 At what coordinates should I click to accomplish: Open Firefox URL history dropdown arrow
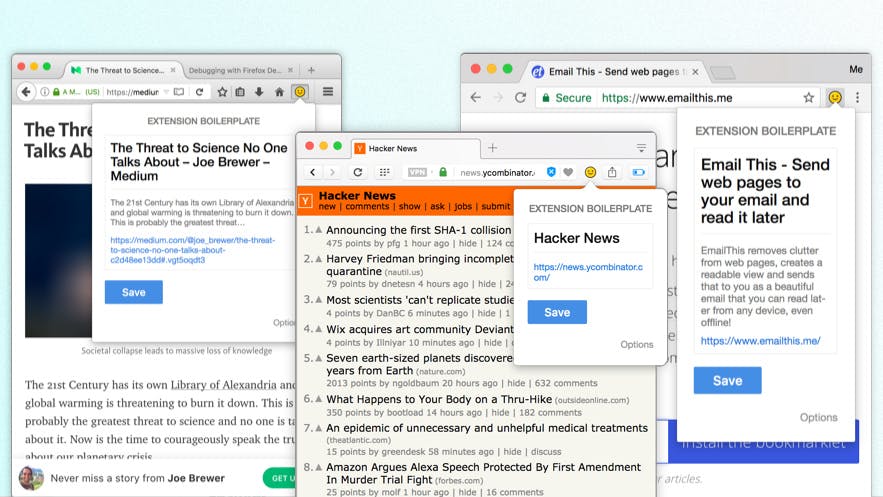pos(166,92)
